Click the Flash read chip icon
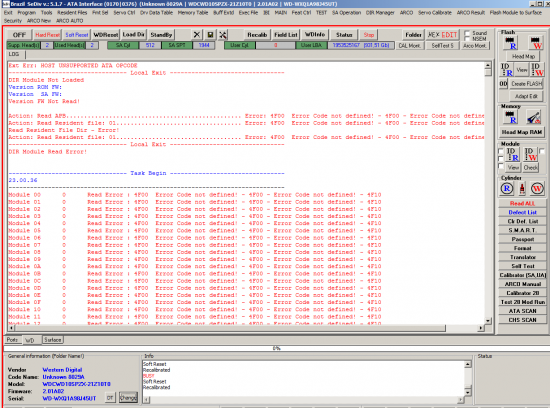Screen dimensions: 550x408 (510, 43)
